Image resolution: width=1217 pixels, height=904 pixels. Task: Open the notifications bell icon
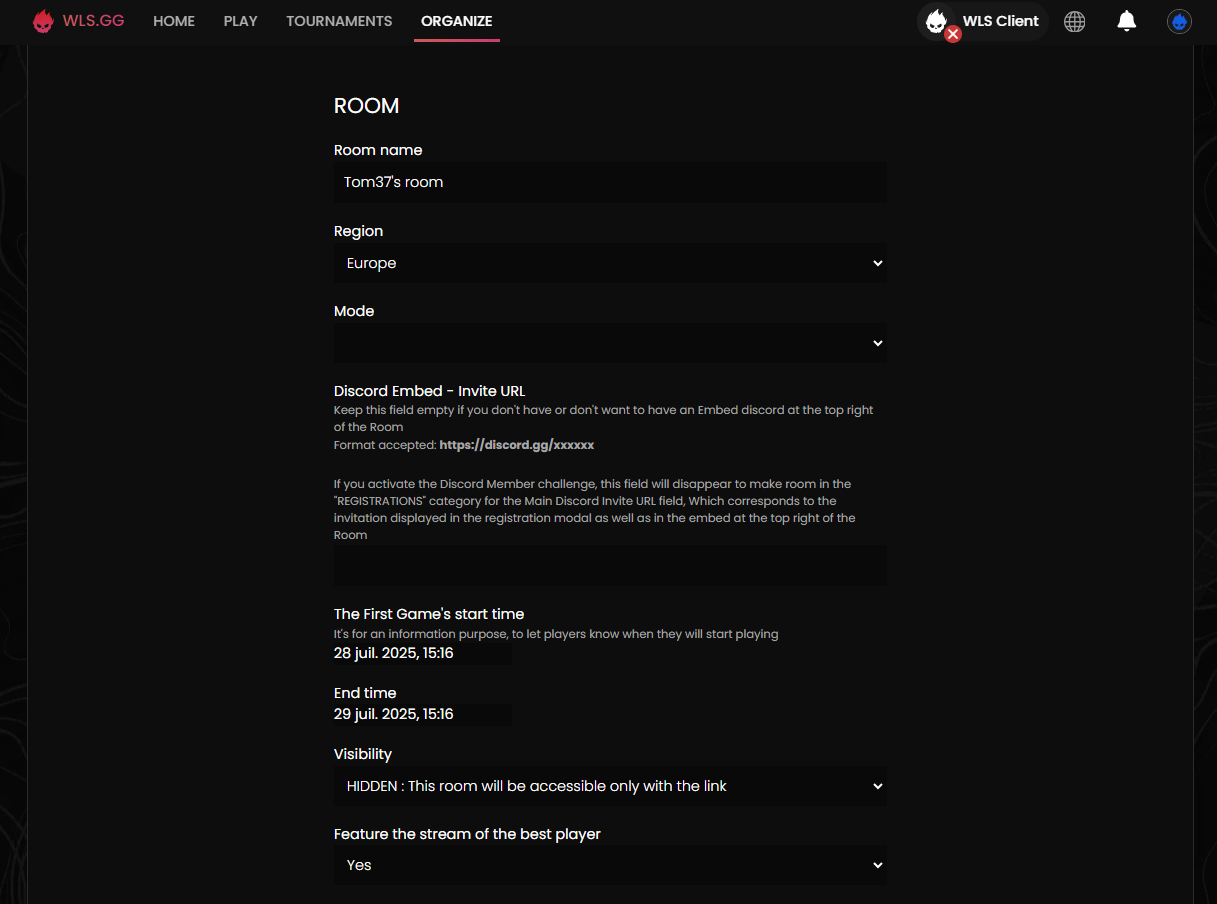(x=1127, y=20)
